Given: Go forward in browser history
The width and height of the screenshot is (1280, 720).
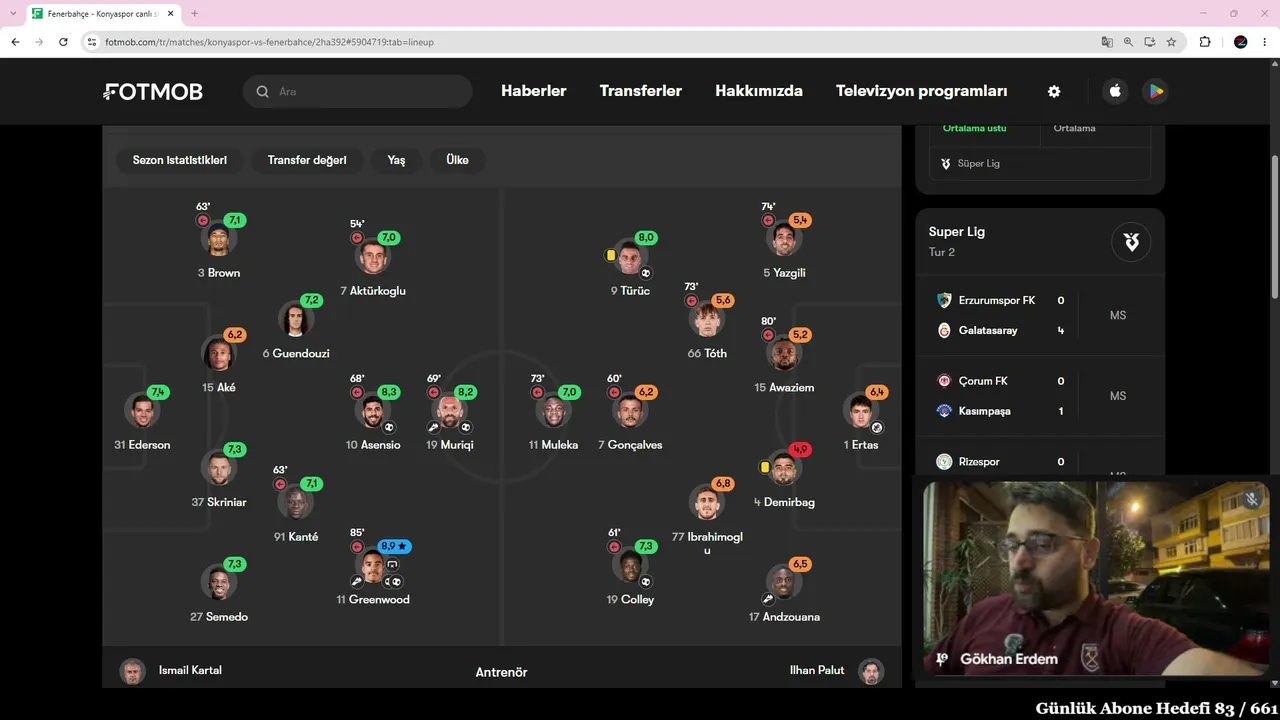Looking at the screenshot, I should (39, 42).
